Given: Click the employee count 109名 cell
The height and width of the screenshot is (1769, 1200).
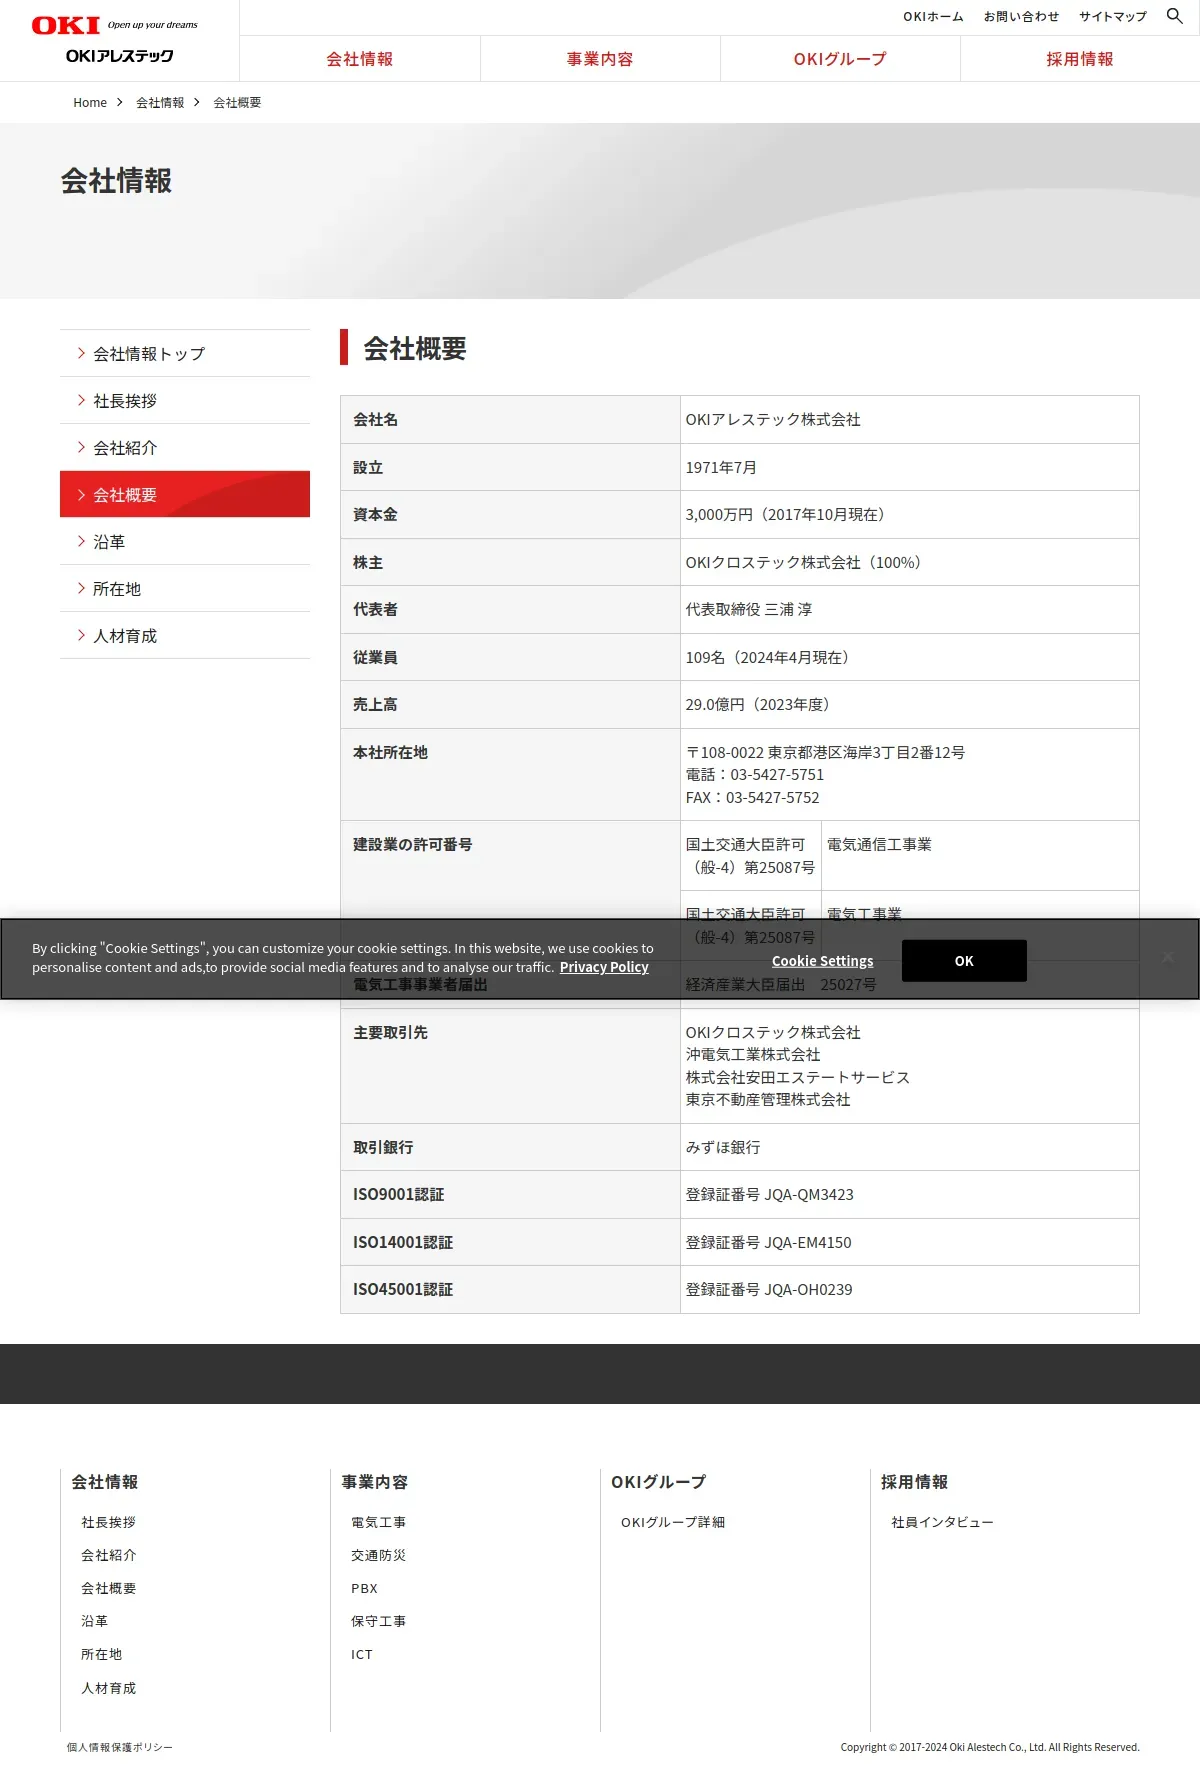Looking at the screenshot, I should (x=909, y=657).
